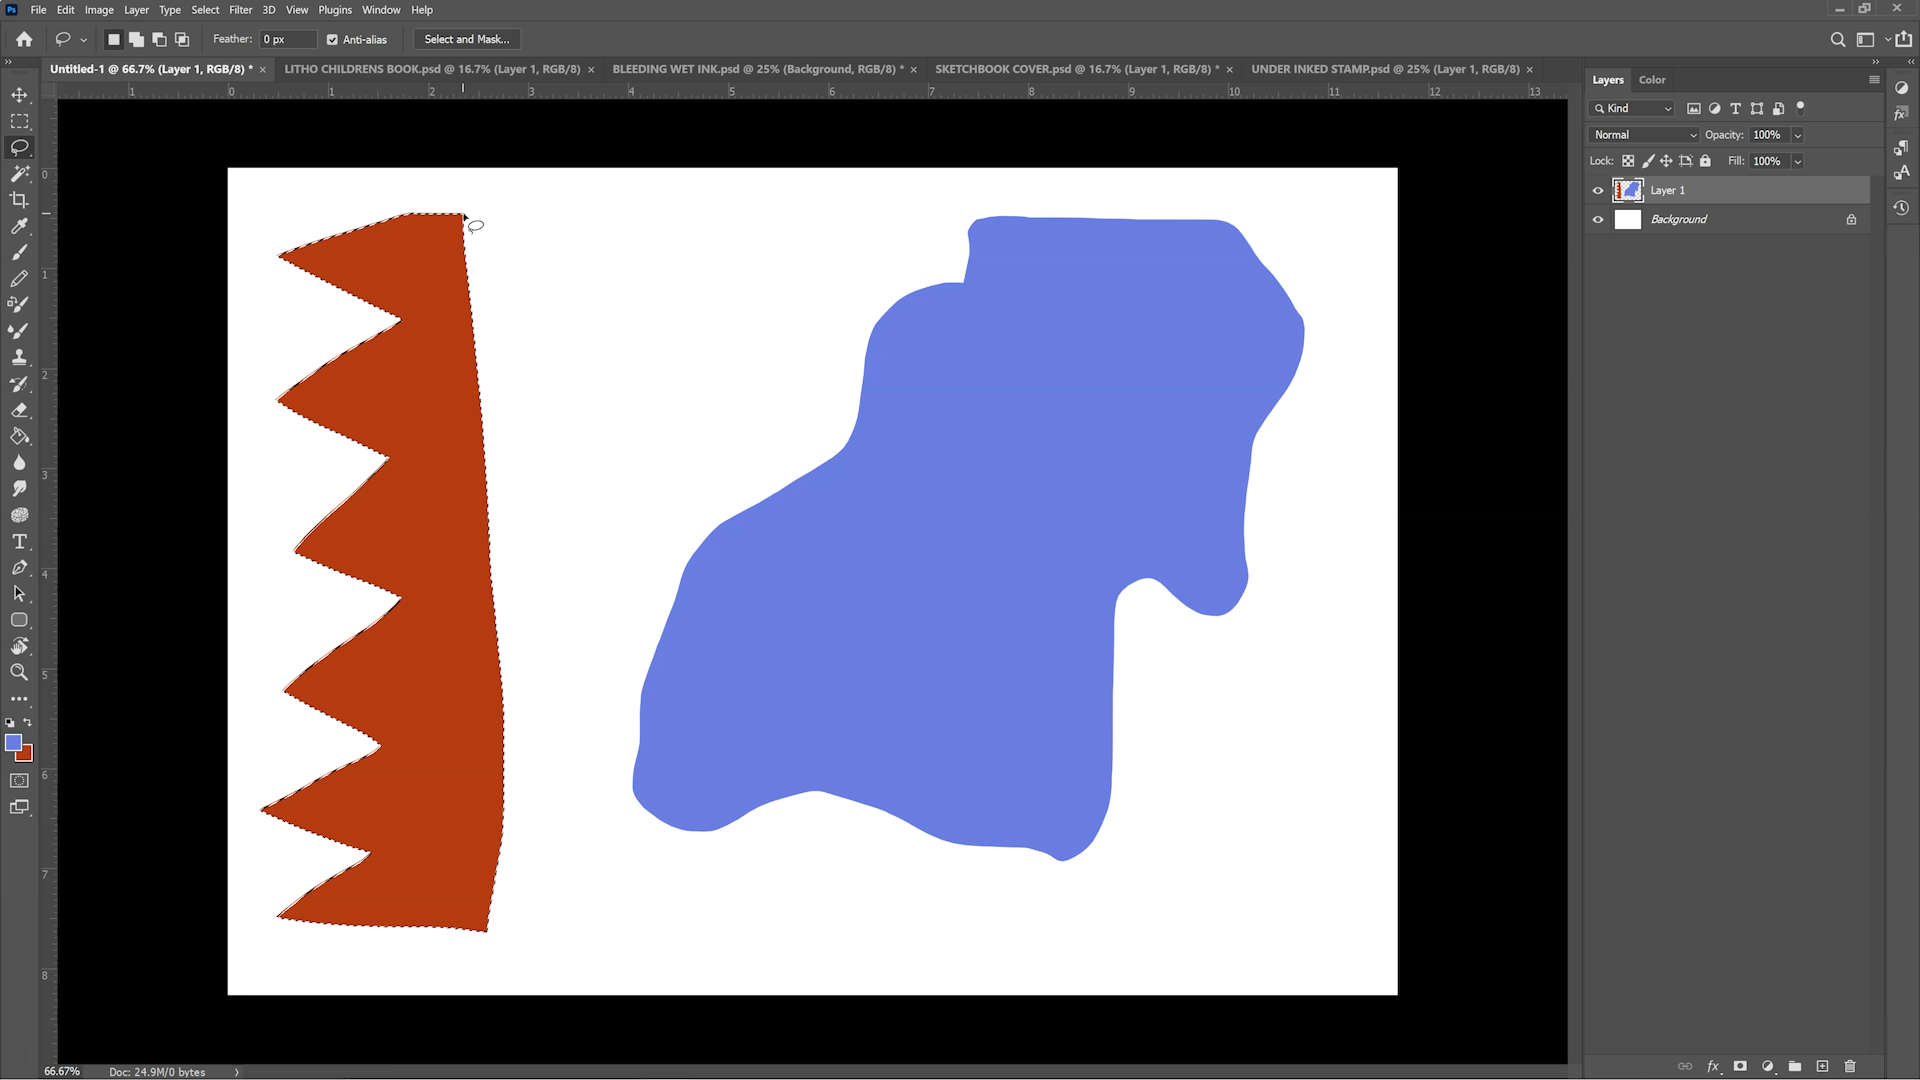1920x1080 pixels.
Task: Select the Clone Stamp tool
Action: click(19, 357)
